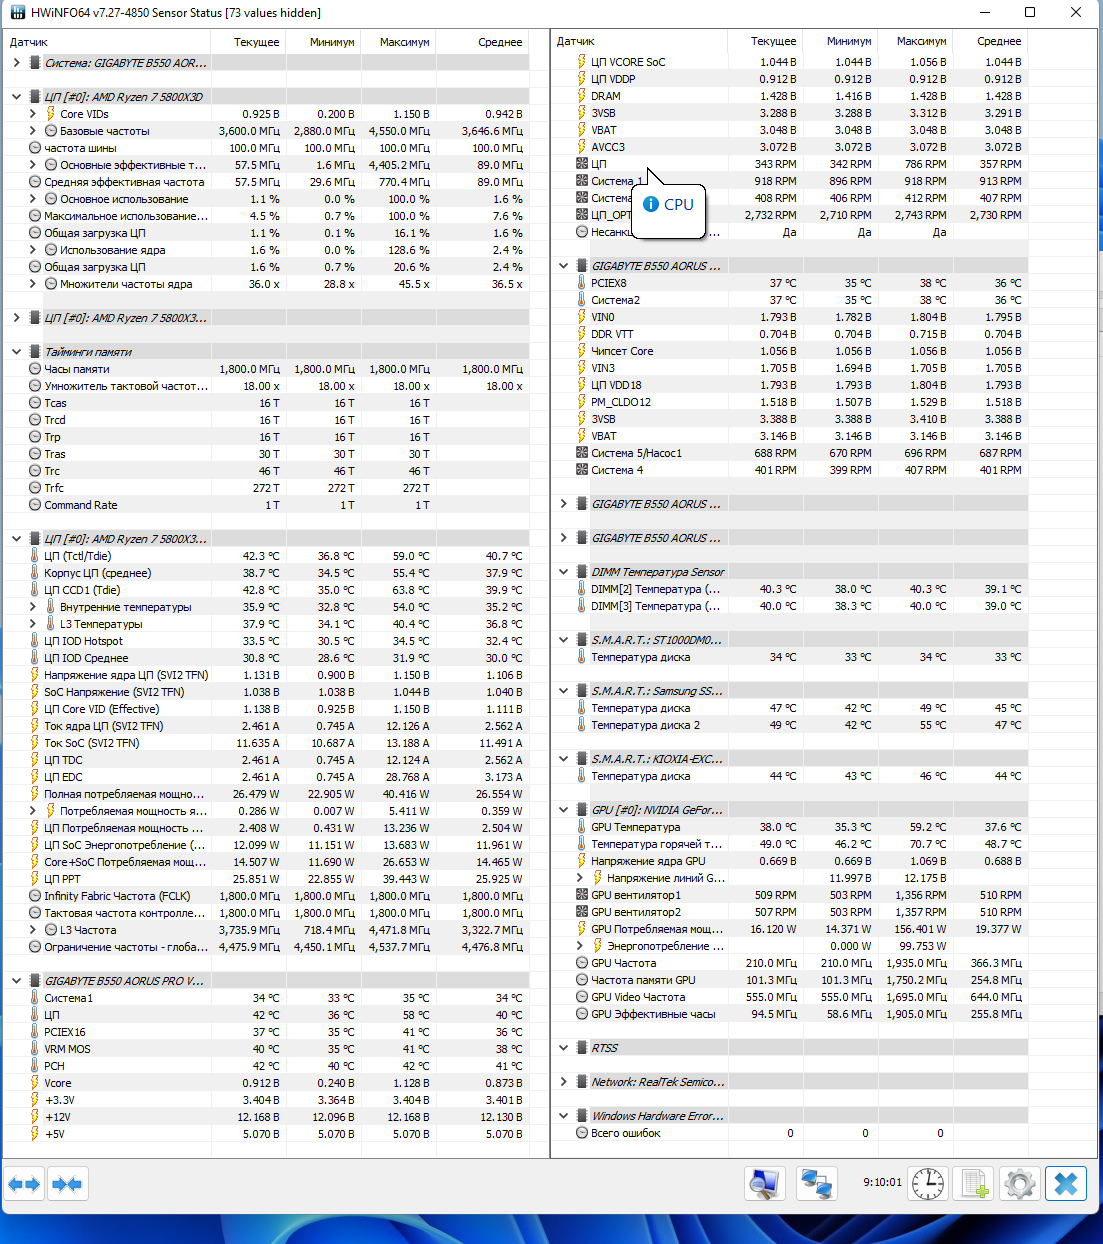The image size is (1103, 1244).
Task: Collapse GIGABYTE B550 AORUS PRO V... group
Action: point(16,981)
